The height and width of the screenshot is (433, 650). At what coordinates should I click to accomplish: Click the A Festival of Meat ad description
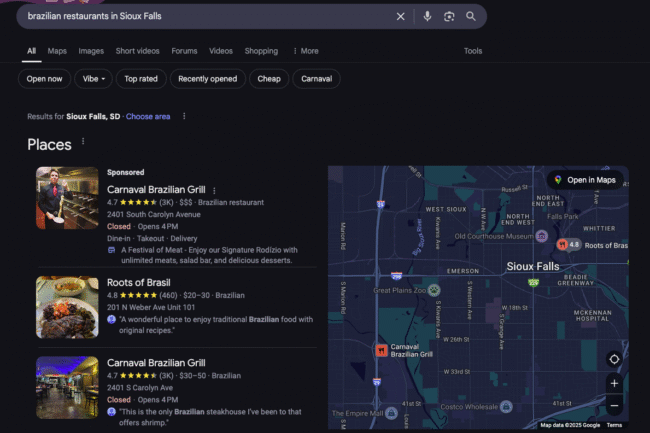click(x=209, y=255)
